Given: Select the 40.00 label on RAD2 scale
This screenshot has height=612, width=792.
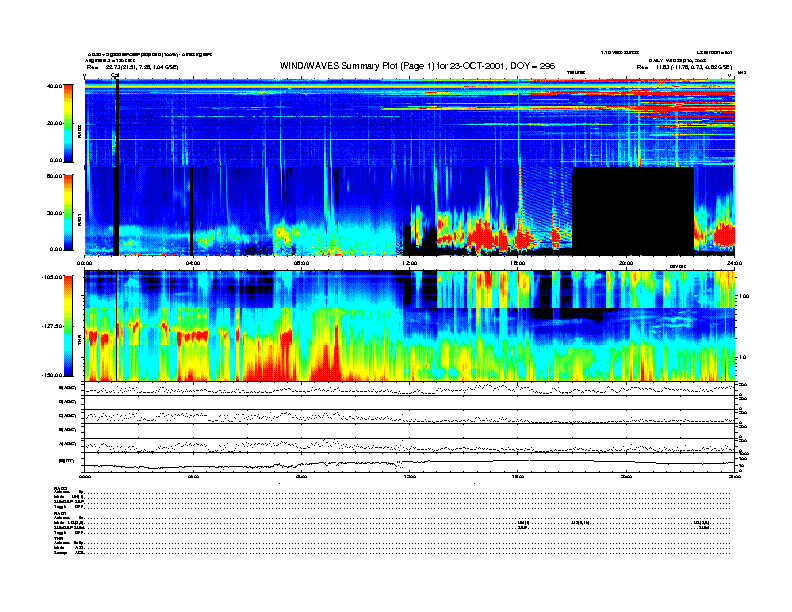Looking at the screenshot, I should click(54, 86).
